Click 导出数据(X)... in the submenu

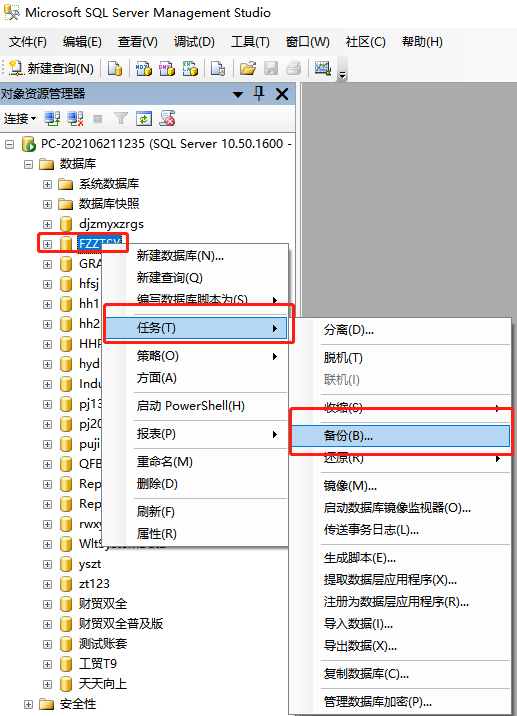(x=360, y=646)
